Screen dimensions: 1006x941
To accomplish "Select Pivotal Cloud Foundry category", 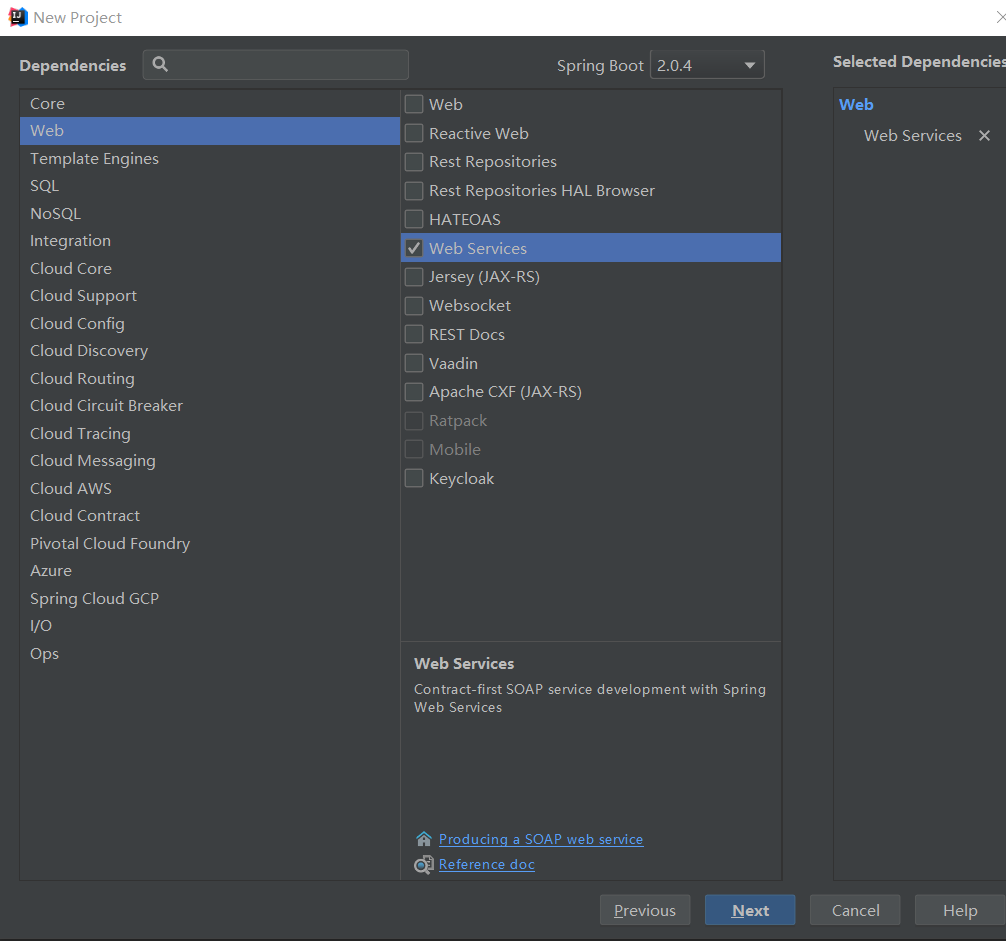I will 210,543.
